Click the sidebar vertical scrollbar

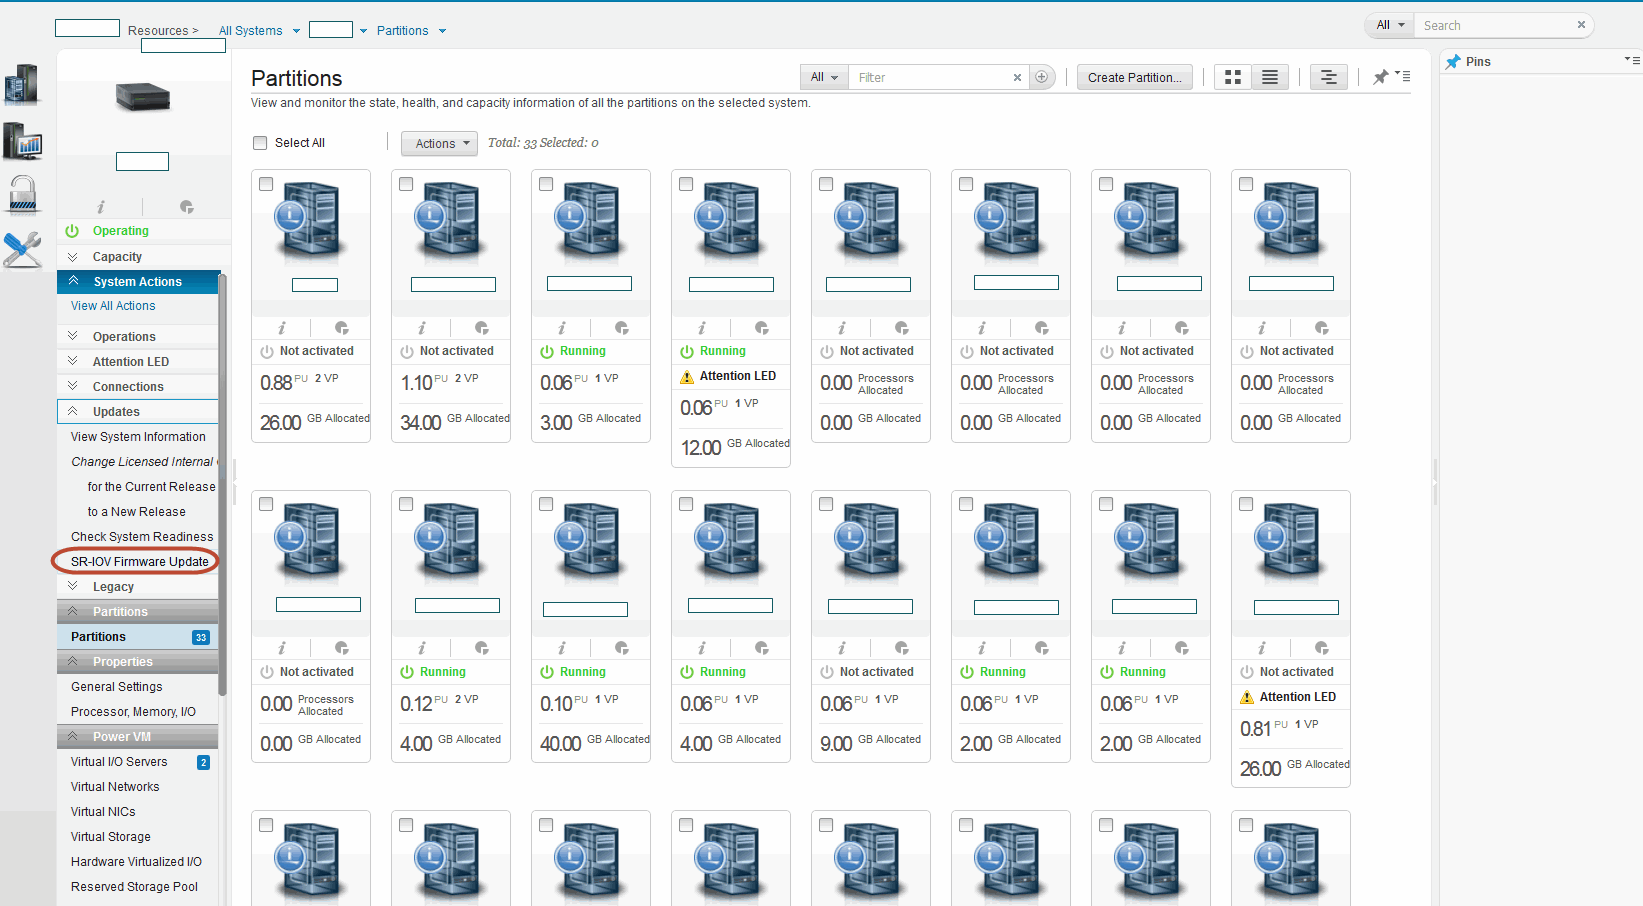[x=222, y=480]
